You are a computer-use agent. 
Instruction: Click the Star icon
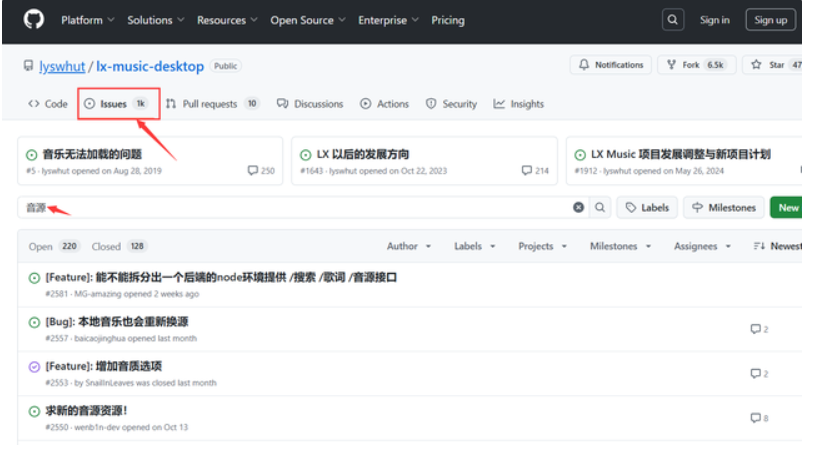[x=756, y=65]
